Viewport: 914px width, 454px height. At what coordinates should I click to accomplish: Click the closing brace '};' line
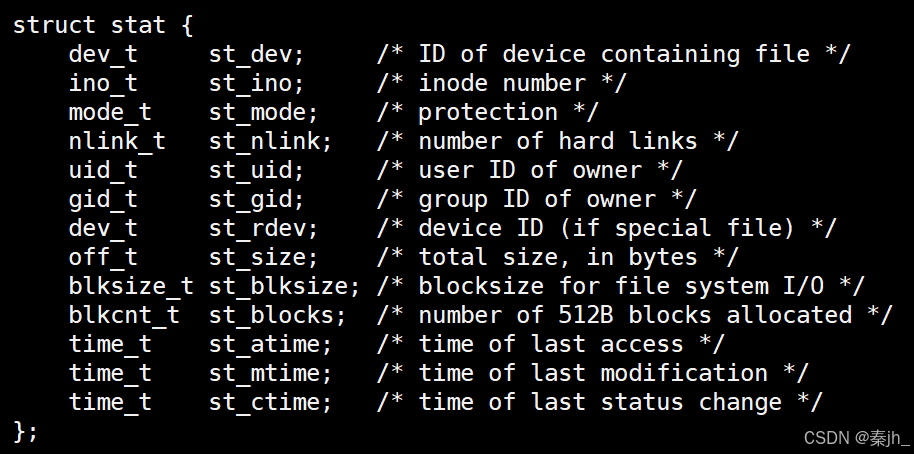[25, 431]
